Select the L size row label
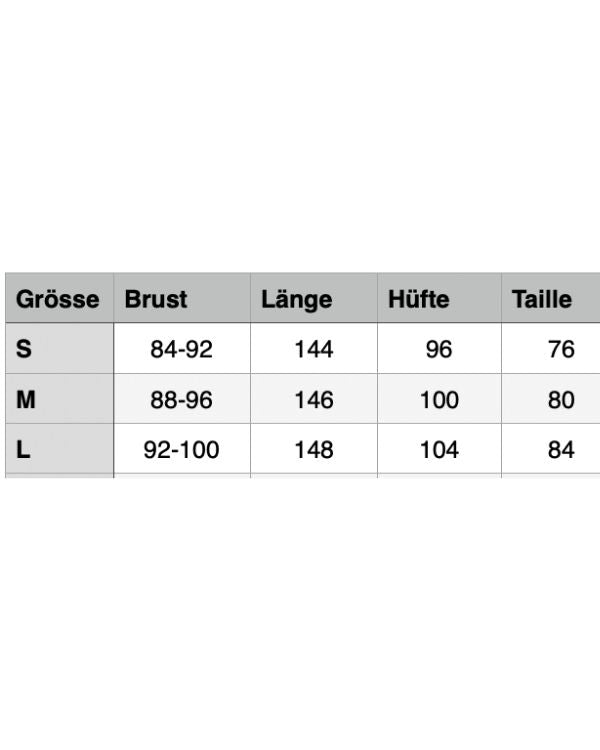600x750 pixels. point(24,450)
